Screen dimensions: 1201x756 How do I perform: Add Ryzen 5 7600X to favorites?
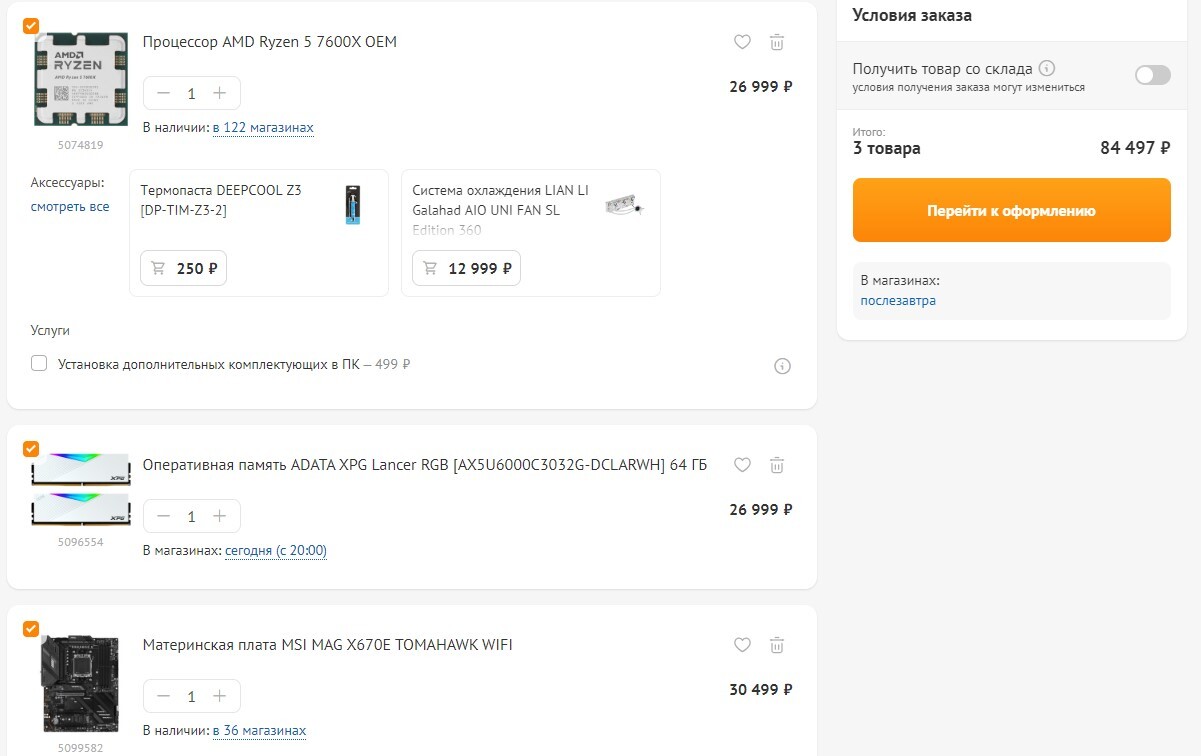742,42
